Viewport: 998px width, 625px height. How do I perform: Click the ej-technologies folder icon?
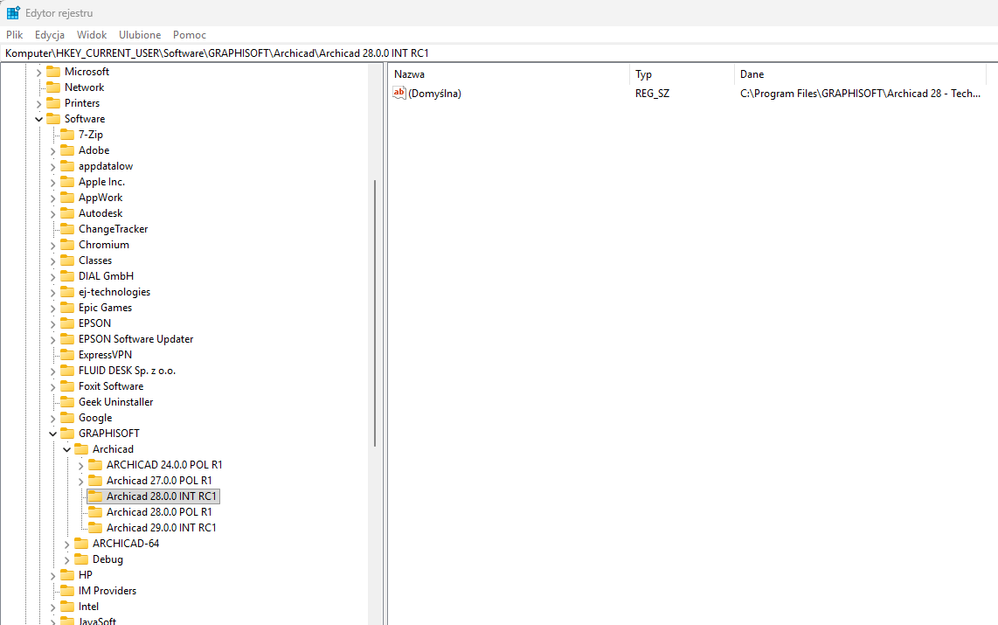pyautogui.click(x=67, y=291)
